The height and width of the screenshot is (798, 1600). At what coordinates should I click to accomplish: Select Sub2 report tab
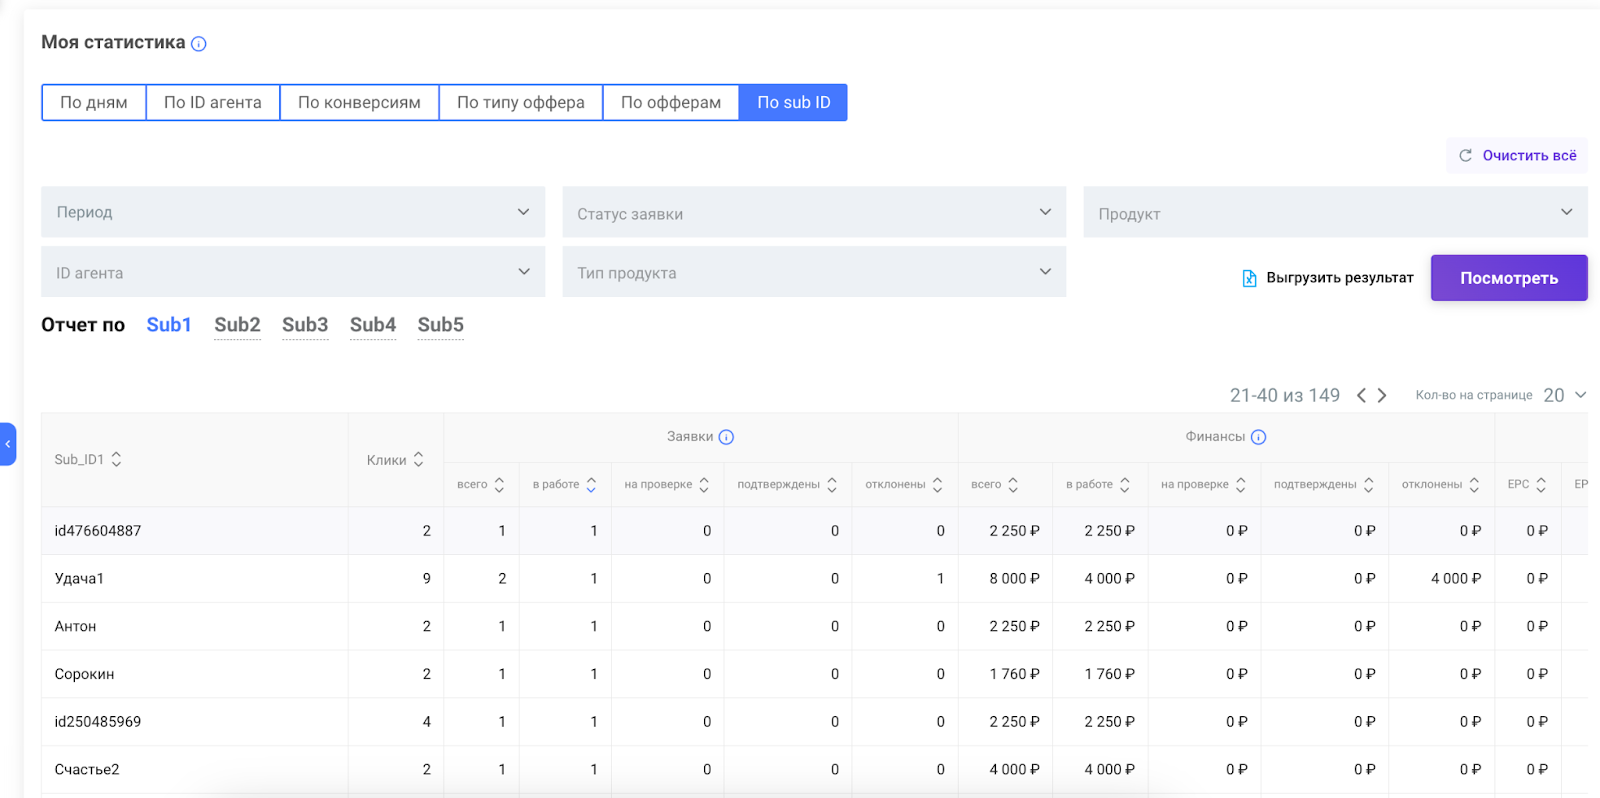(x=237, y=325)
